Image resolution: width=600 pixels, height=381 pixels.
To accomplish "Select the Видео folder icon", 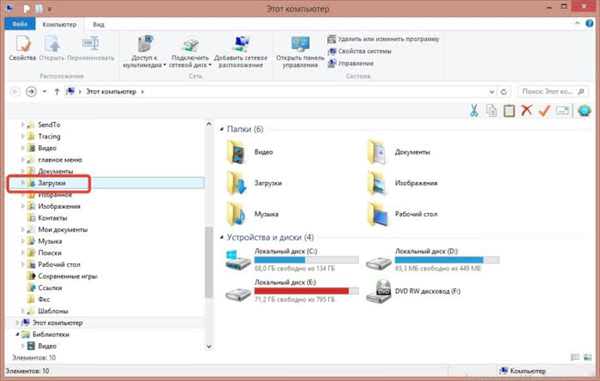I will pyautogui.click(x=236, y=152).
